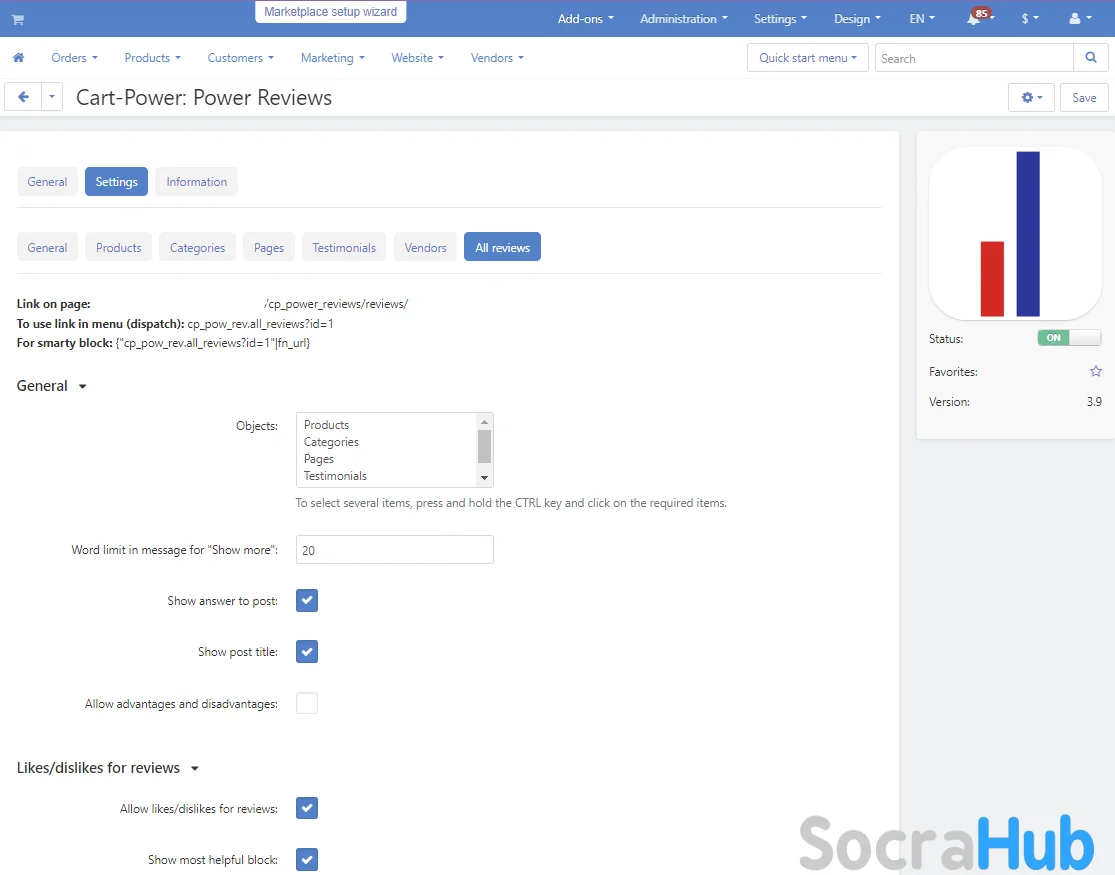This screenshot has width=1115, height=875.
Task: Open the Website menu
Action: 417,58
